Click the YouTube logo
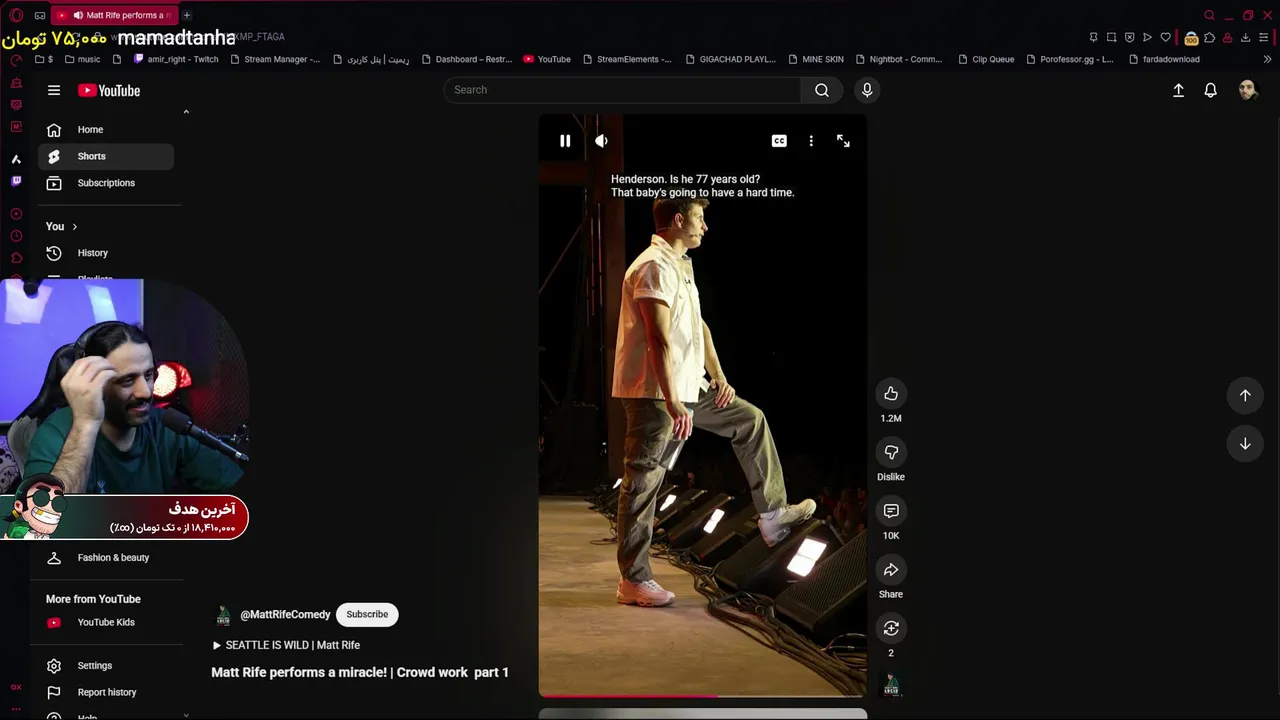Screen dimensions: 1280x720 tap(109, 90)
